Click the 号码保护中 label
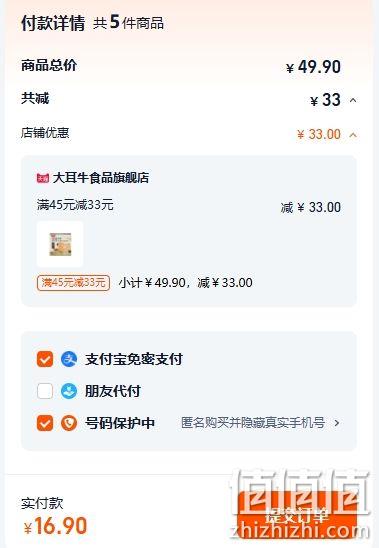 point(120,423)
